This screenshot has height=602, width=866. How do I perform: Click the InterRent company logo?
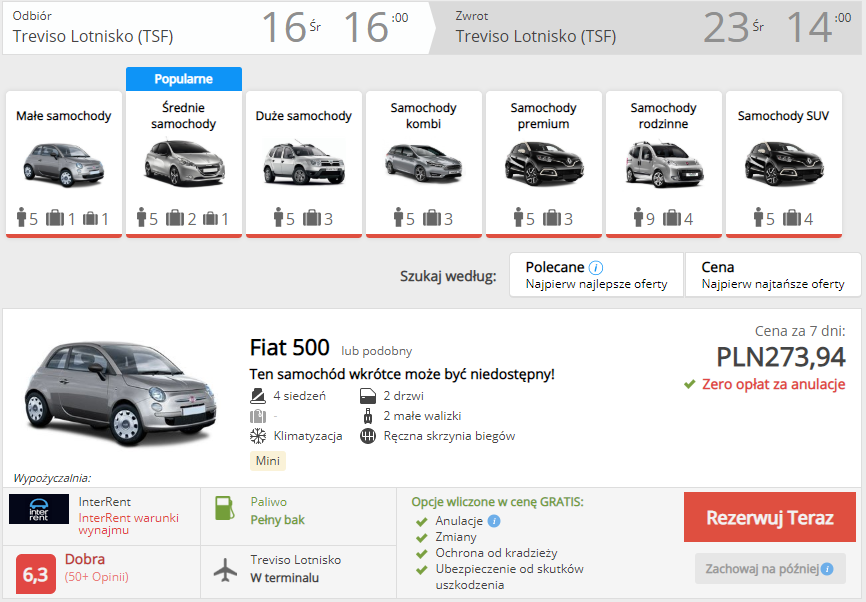click(39, 509)
